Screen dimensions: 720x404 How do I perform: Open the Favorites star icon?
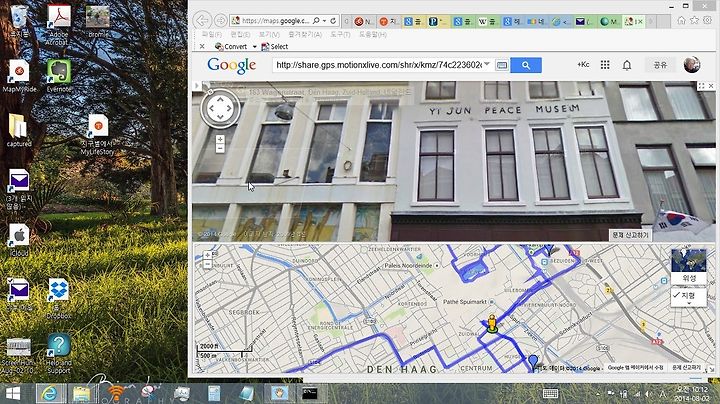coord(694,20)
